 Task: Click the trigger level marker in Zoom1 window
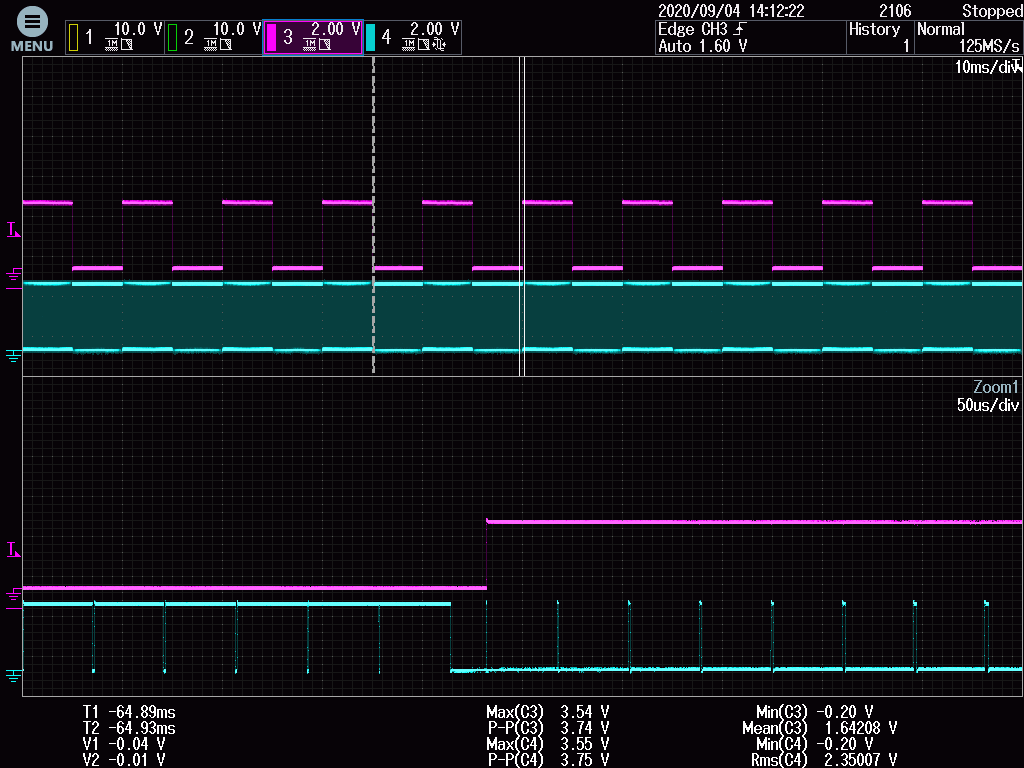coord(13,549)
